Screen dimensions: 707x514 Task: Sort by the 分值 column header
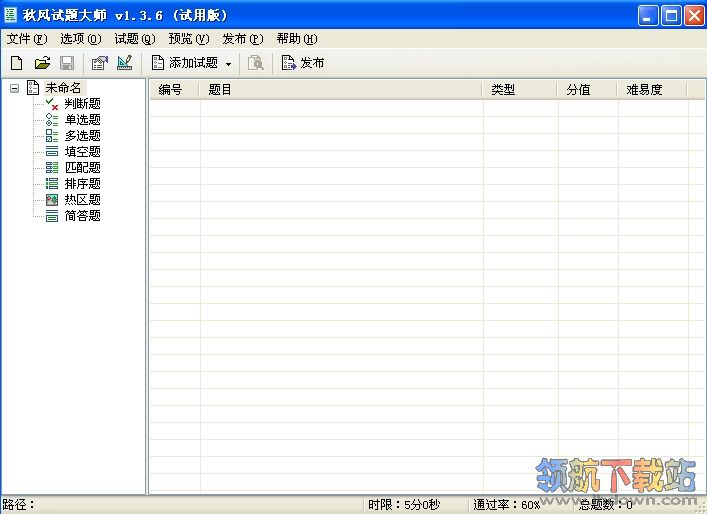pyautogui.click(x=587, y=90)
